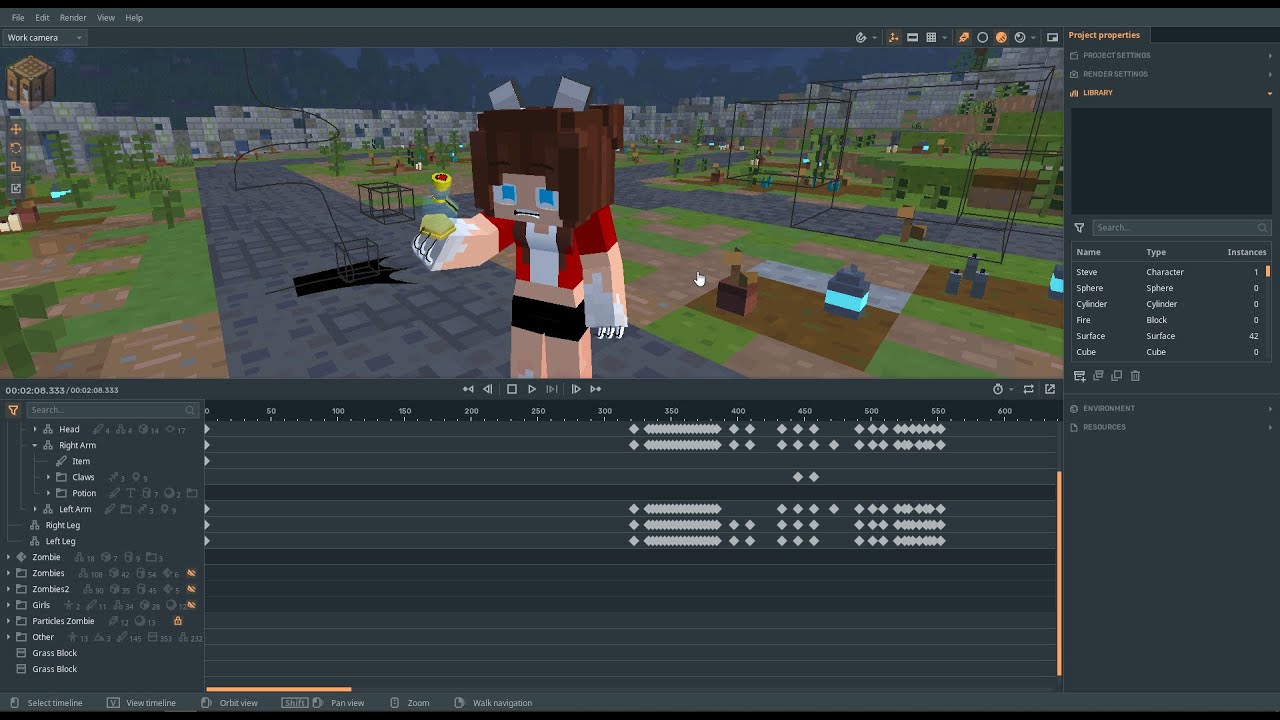The width and height of the screenshot is (1280, 720).
Task: Open the Help menu
Action: (134, 17)
